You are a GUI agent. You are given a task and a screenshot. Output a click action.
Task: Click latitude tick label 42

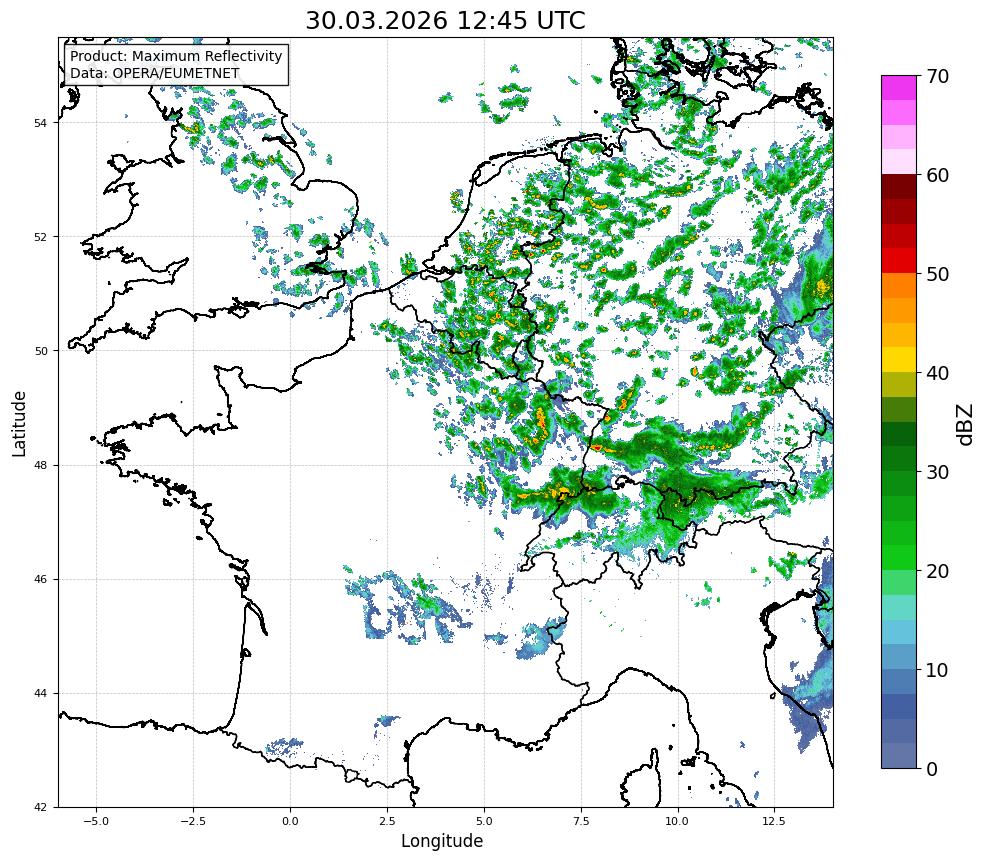click(x=40, y=807)
